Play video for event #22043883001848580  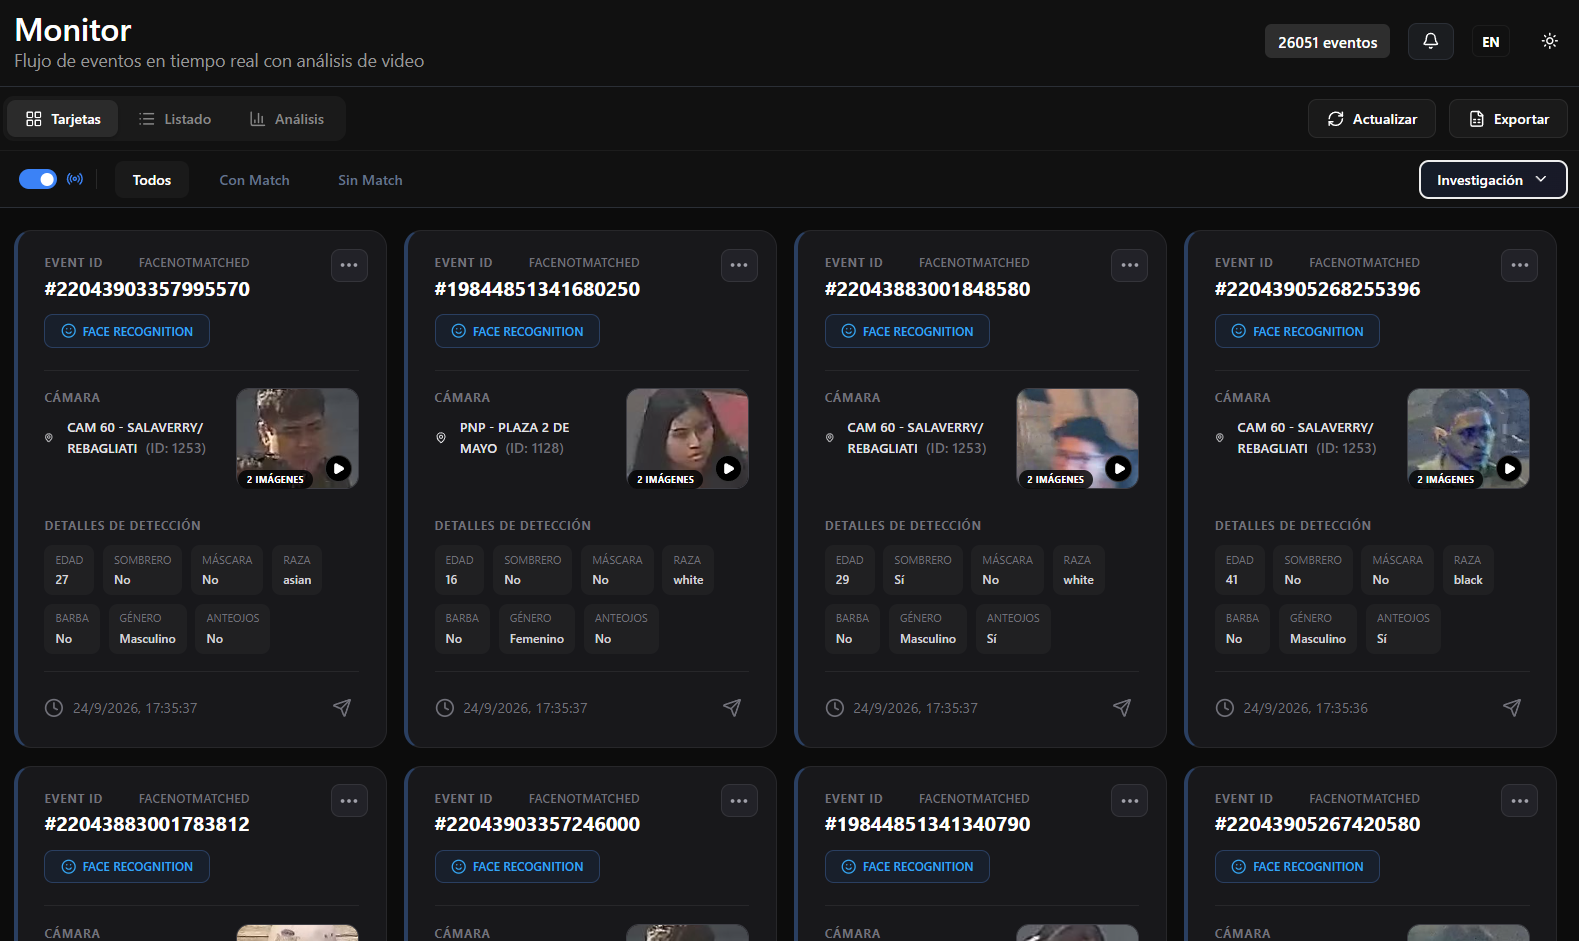(1119, 468)
